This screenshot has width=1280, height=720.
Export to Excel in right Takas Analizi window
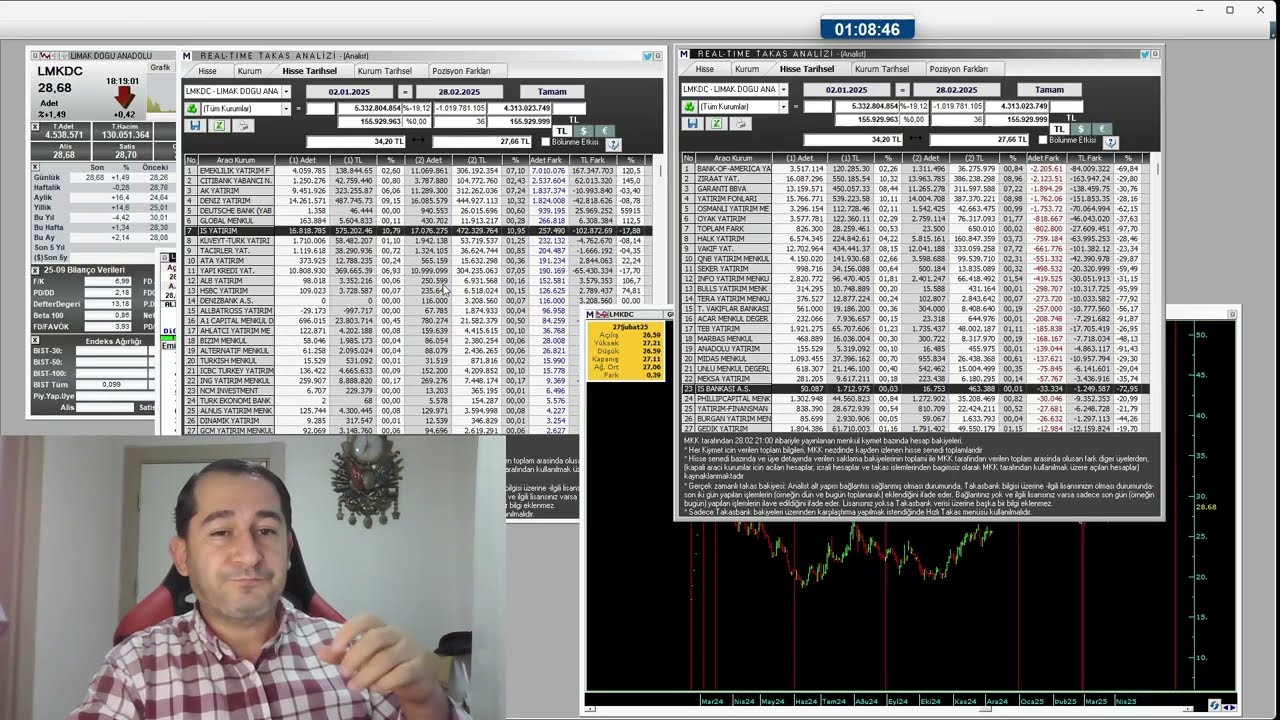pos(717,123)
